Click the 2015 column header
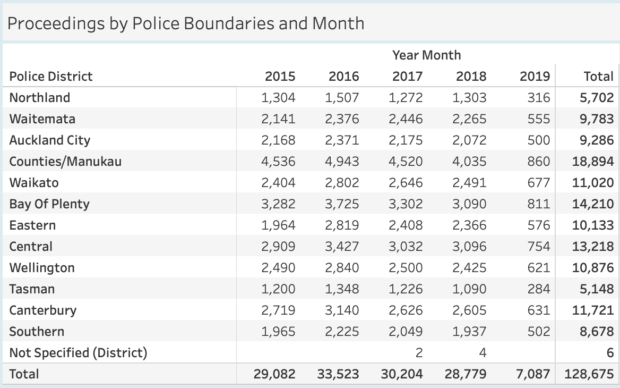 pyautogui.click(x=280, y=76)
